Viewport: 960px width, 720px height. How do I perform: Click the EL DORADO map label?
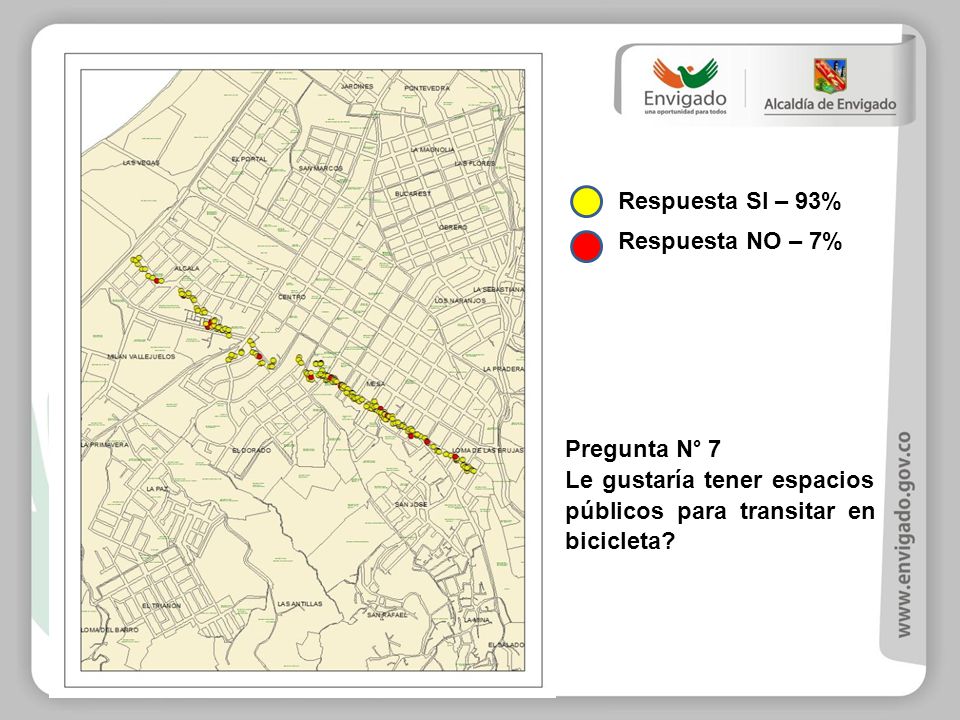point(251,450)
